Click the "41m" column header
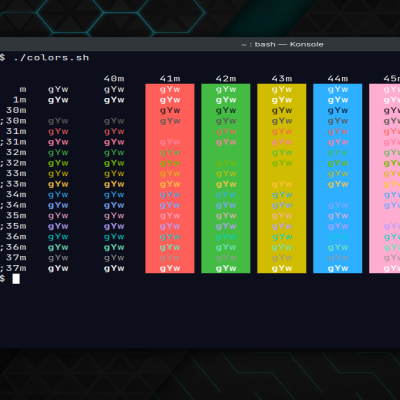This screenshot has width=400, height=400. point(170,79)
